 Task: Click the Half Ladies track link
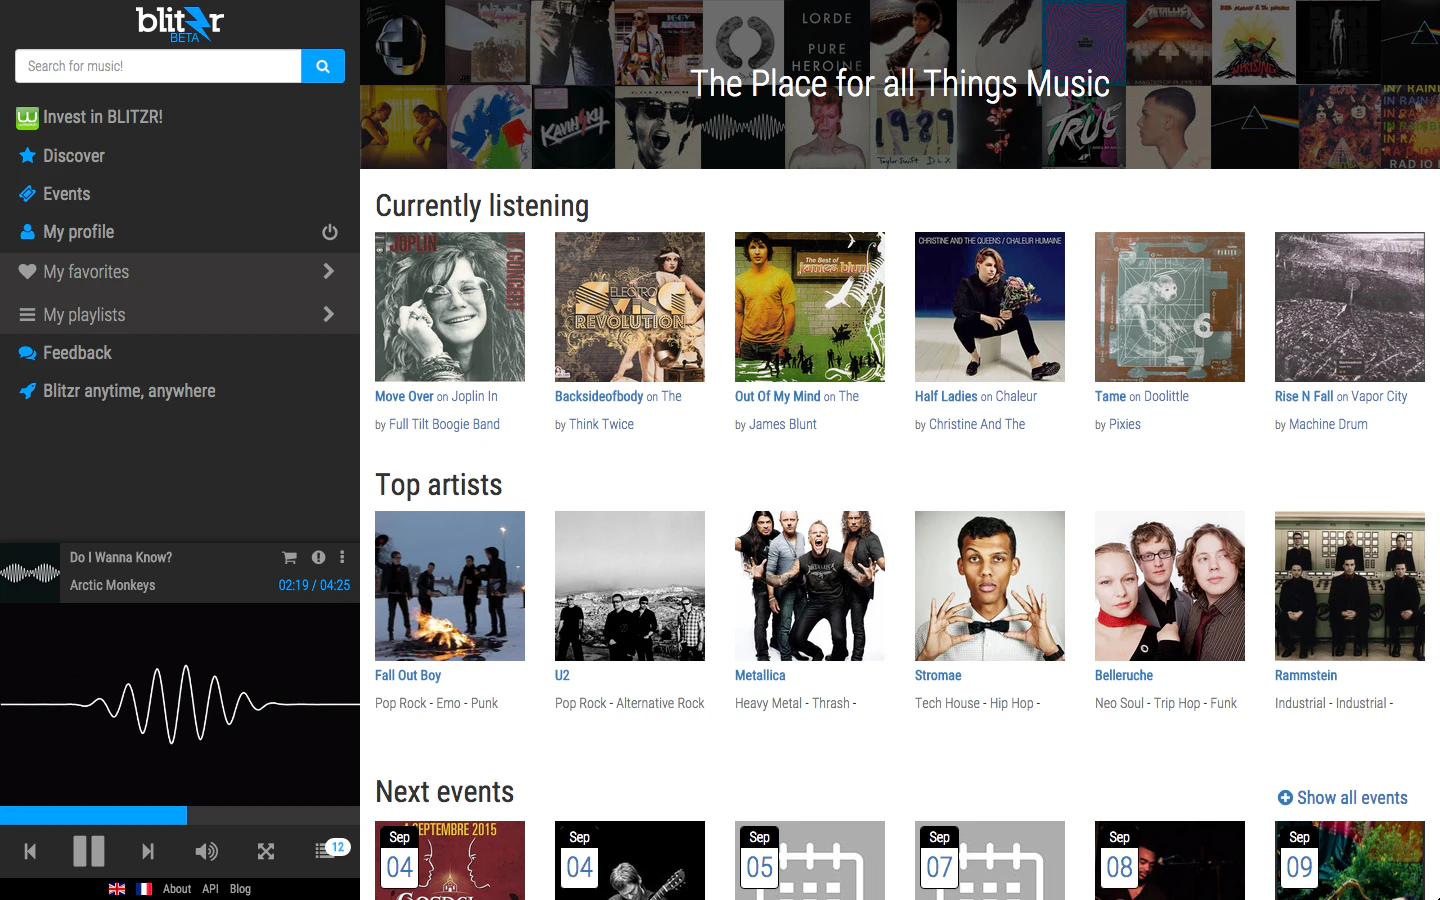[946, 397]
